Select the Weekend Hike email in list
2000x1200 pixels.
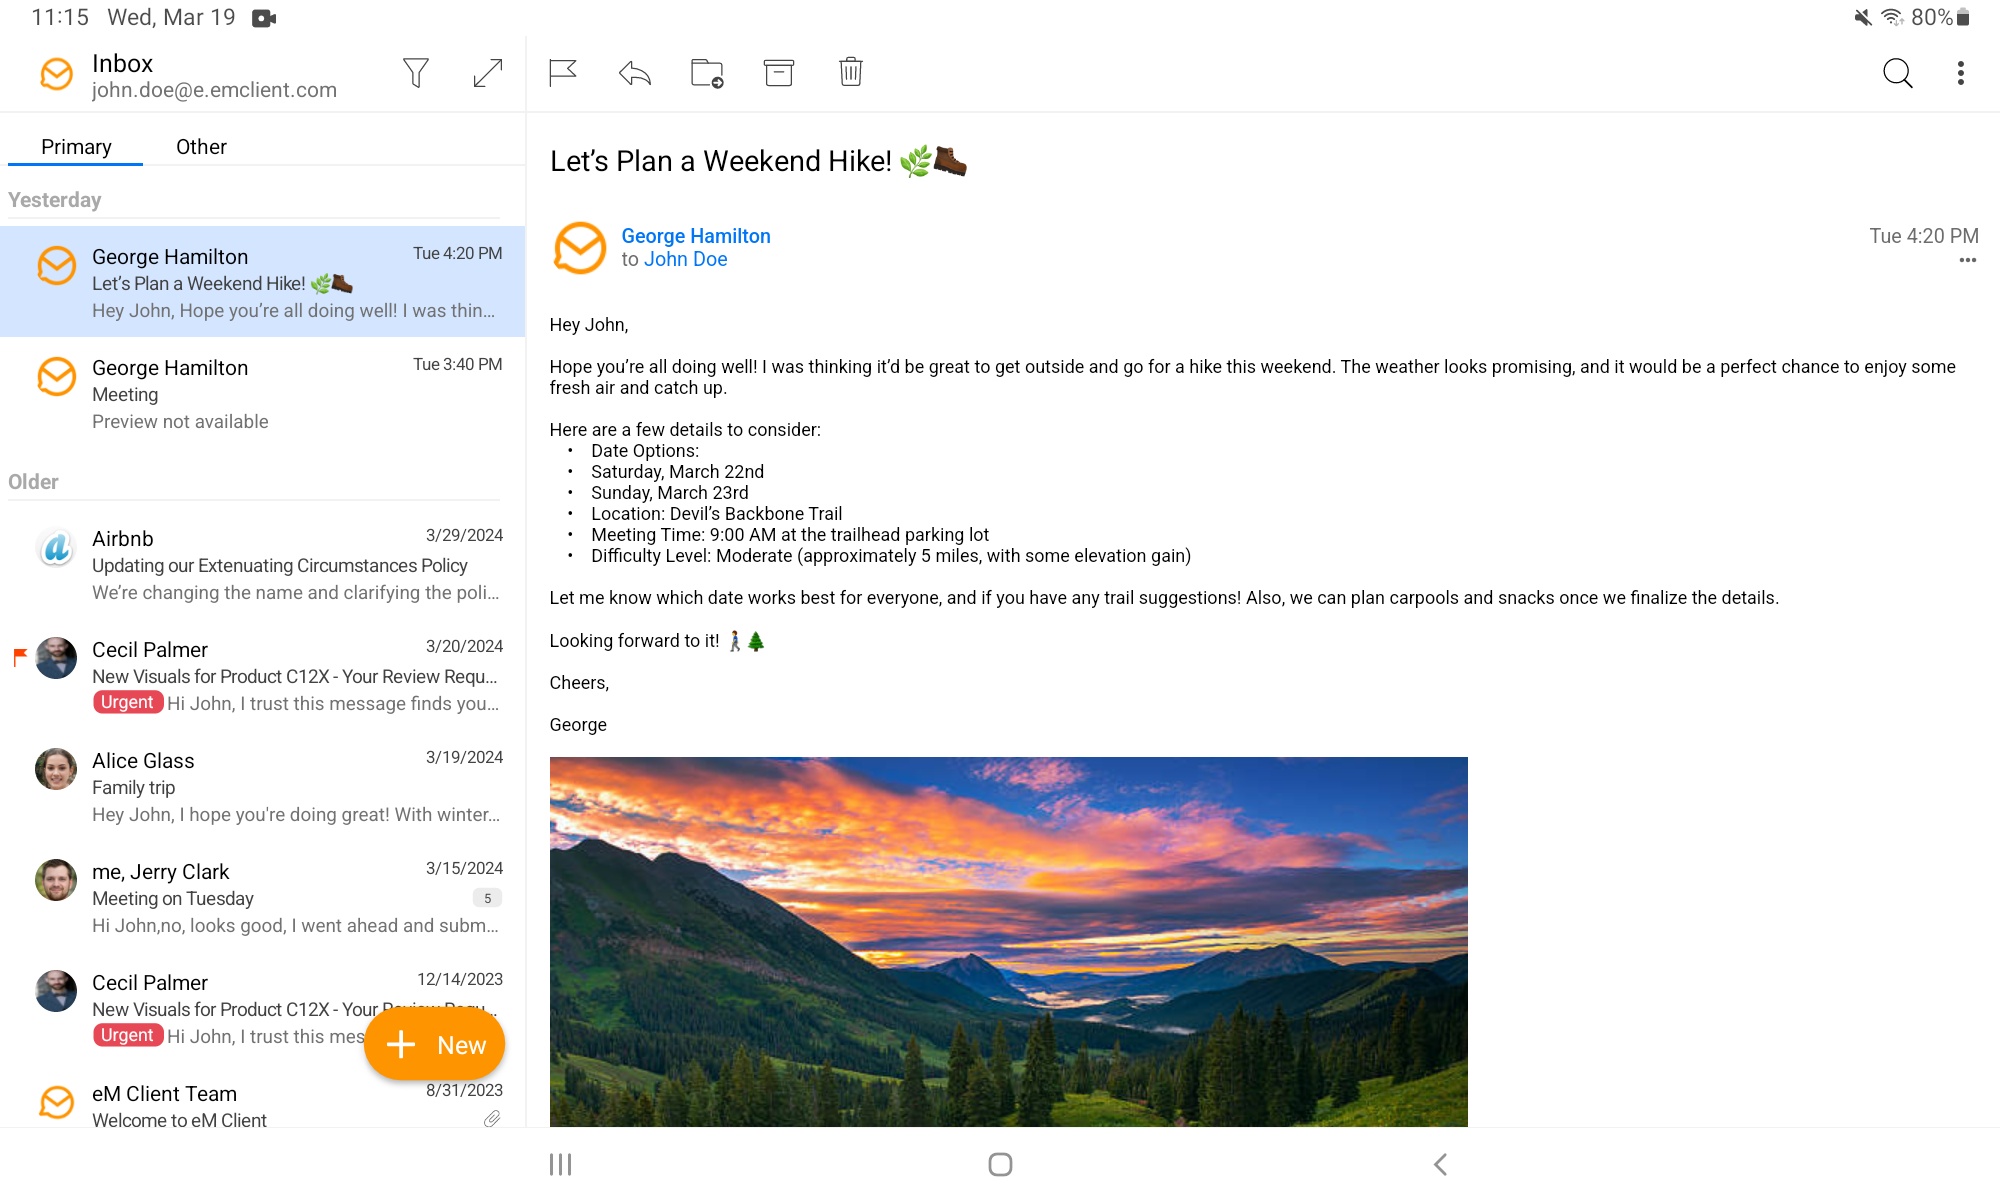click(262, 282)
